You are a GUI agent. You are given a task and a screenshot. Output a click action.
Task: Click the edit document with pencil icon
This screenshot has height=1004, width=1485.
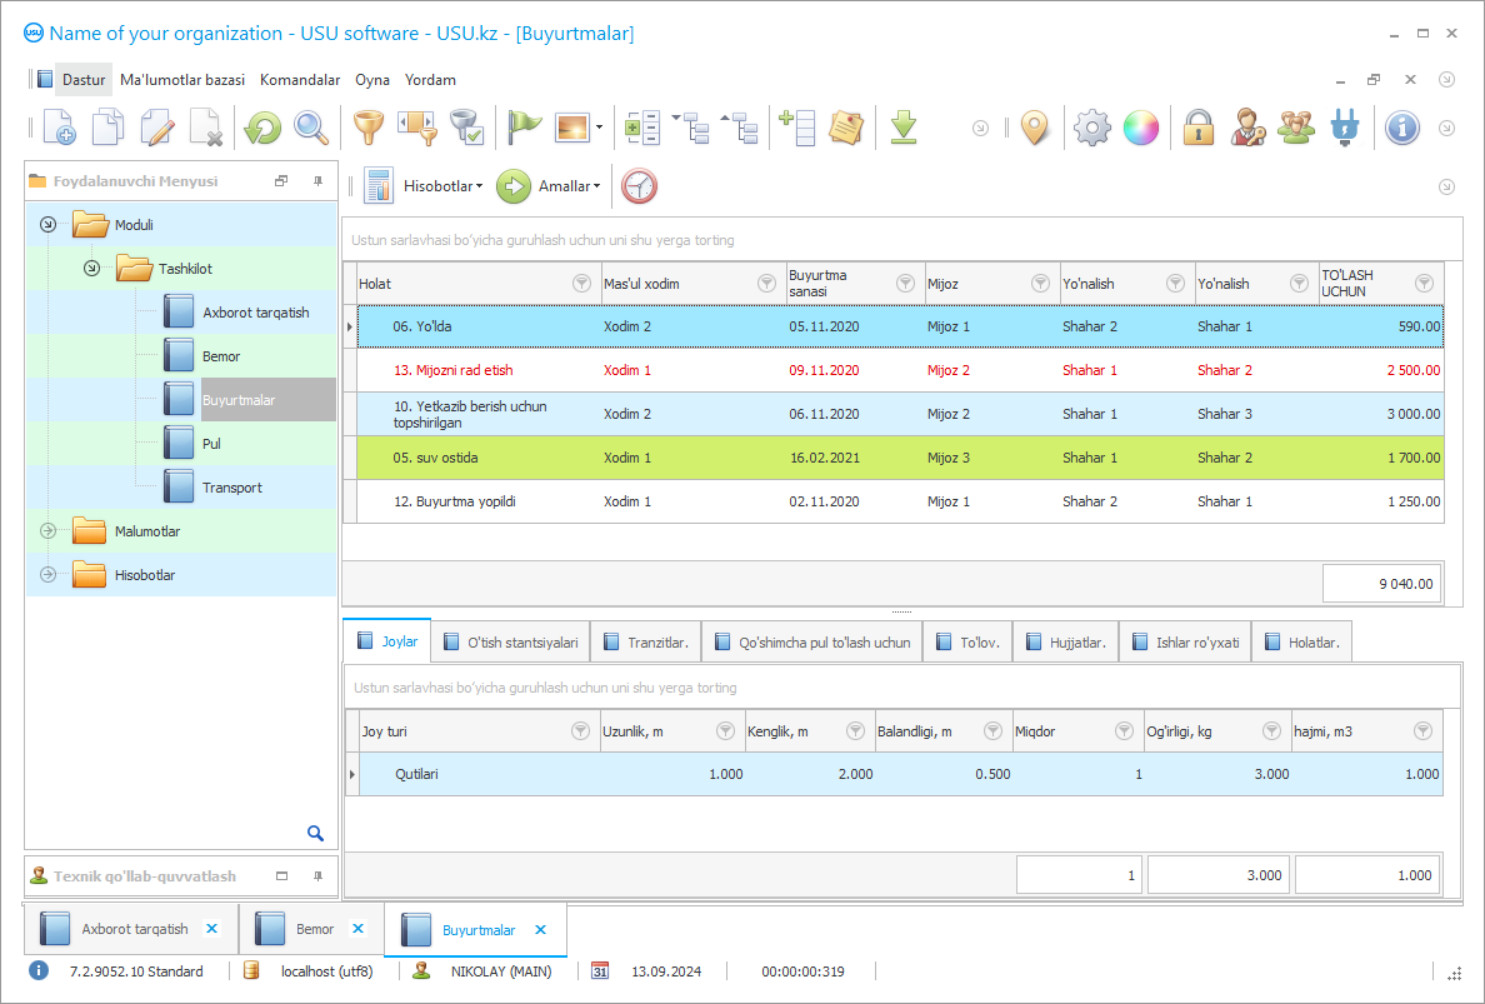tap(157, 128)
